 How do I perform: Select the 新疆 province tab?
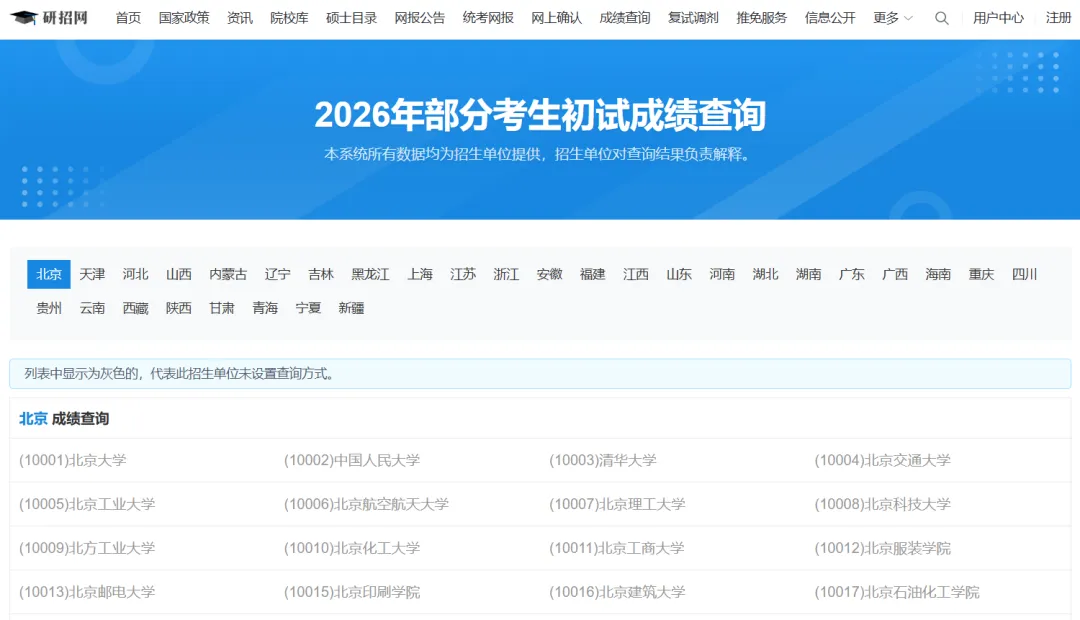click(x=351, y=308)
